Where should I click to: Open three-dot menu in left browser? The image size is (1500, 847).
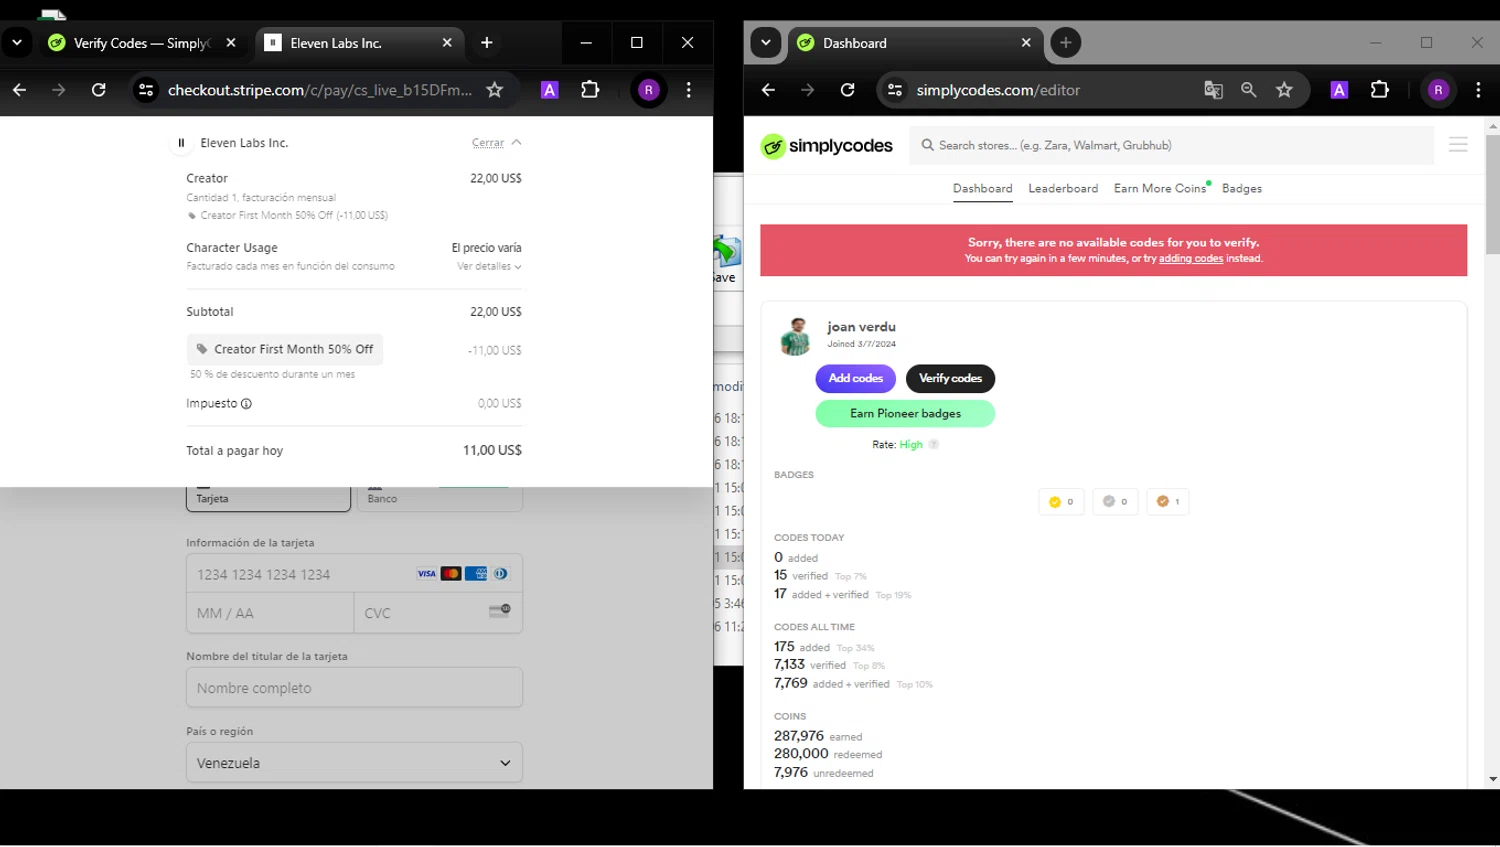click(689, 90)
